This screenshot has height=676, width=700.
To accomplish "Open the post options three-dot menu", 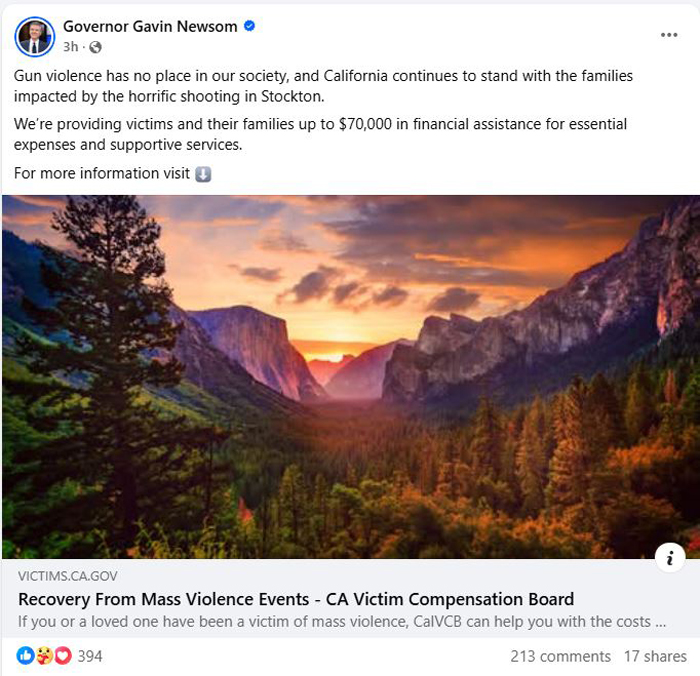I will pos(669,35).
